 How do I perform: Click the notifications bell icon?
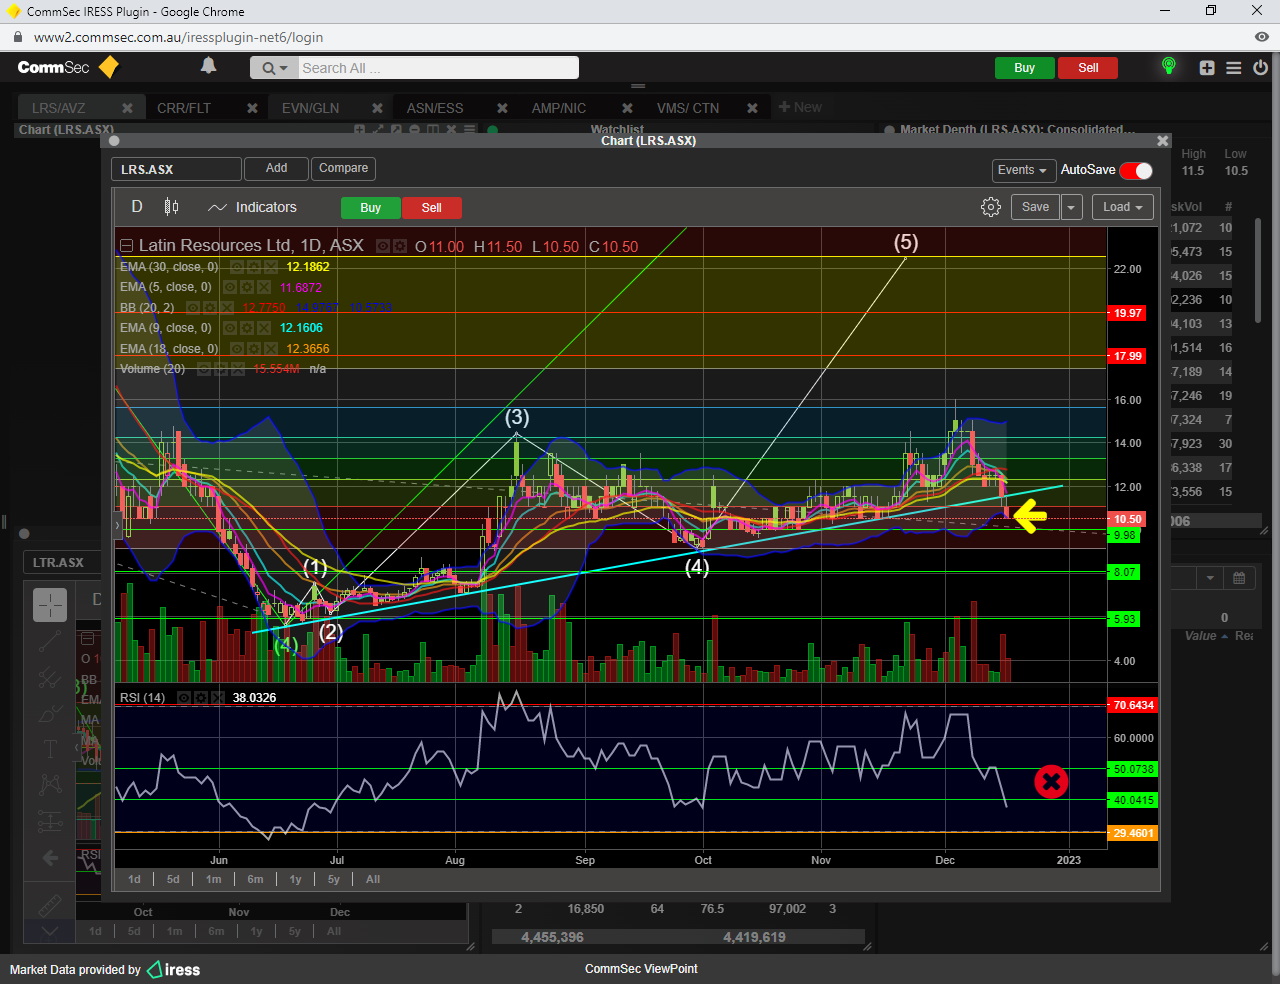(208, 66)
